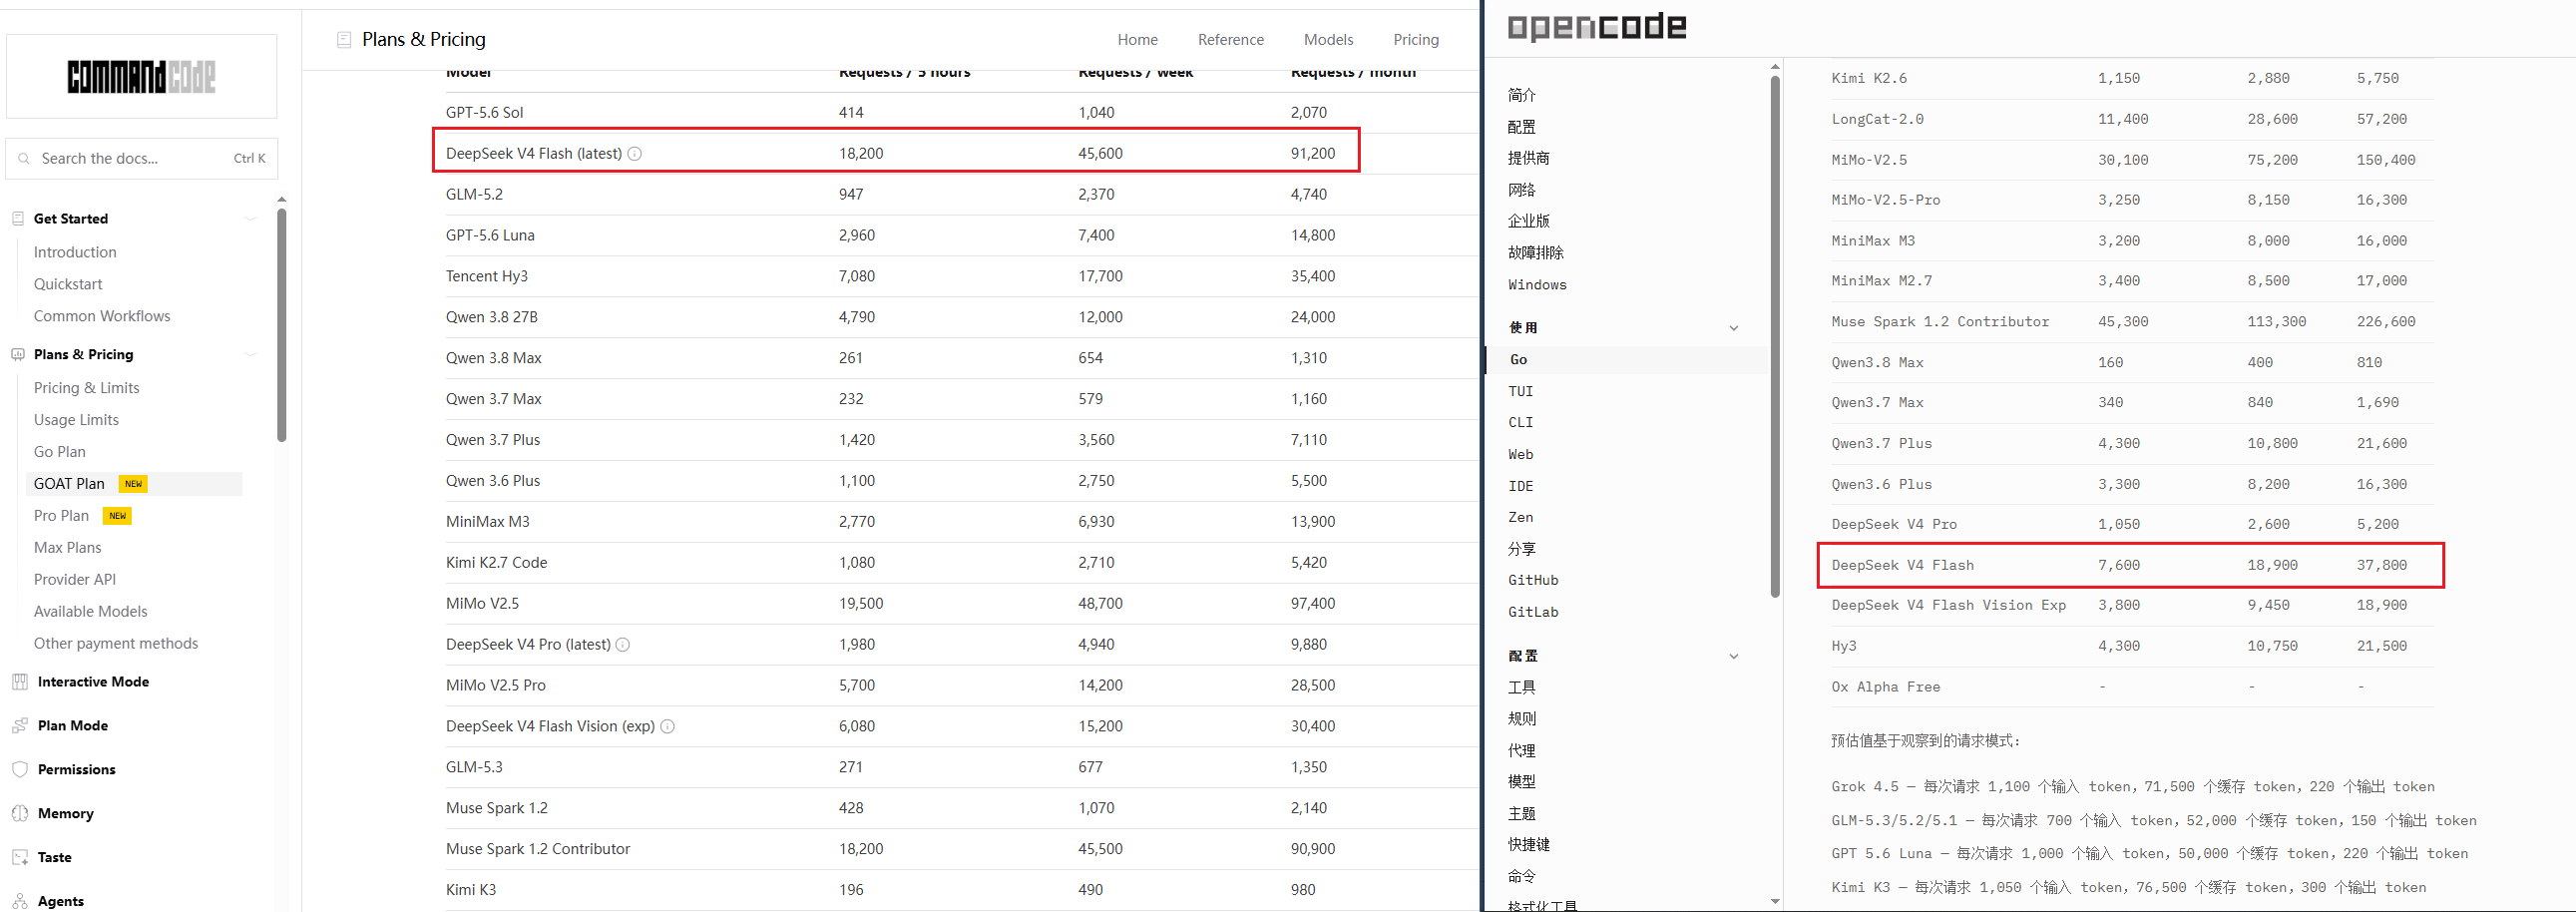The height and width of the screenshot is (912, 2576).
Task: Click the opencode logo
Action: click(1596, 26)
